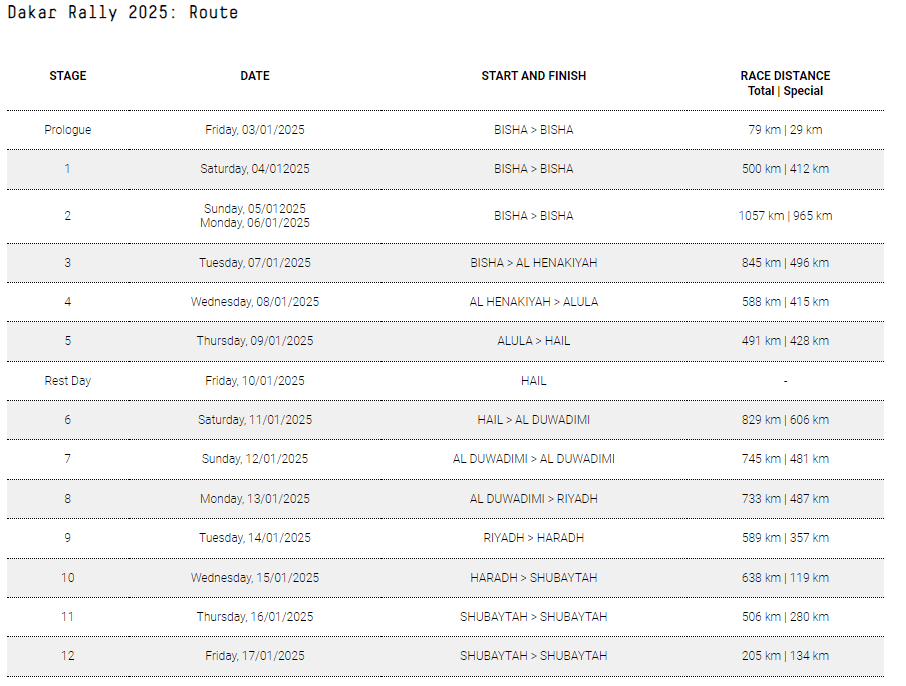The height and width of the screenshot is (686, 906).
Task: Click the Prologue stage cell
Action: coord(68,129)
